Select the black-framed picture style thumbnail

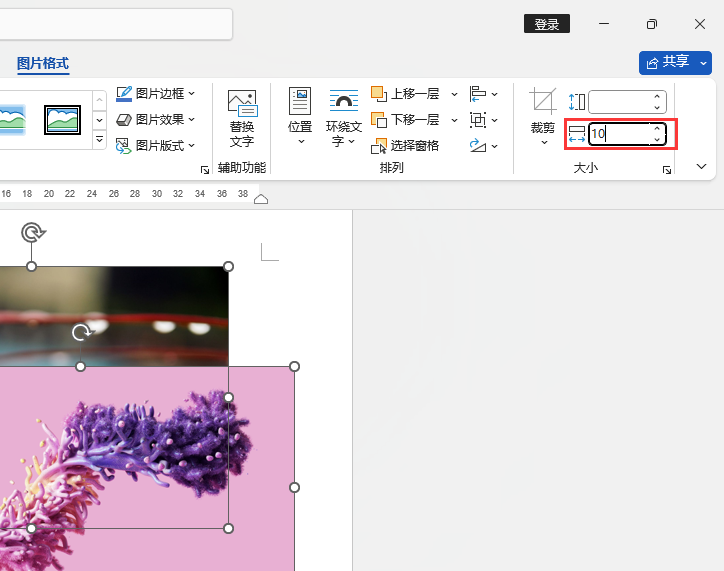[62, 119]
